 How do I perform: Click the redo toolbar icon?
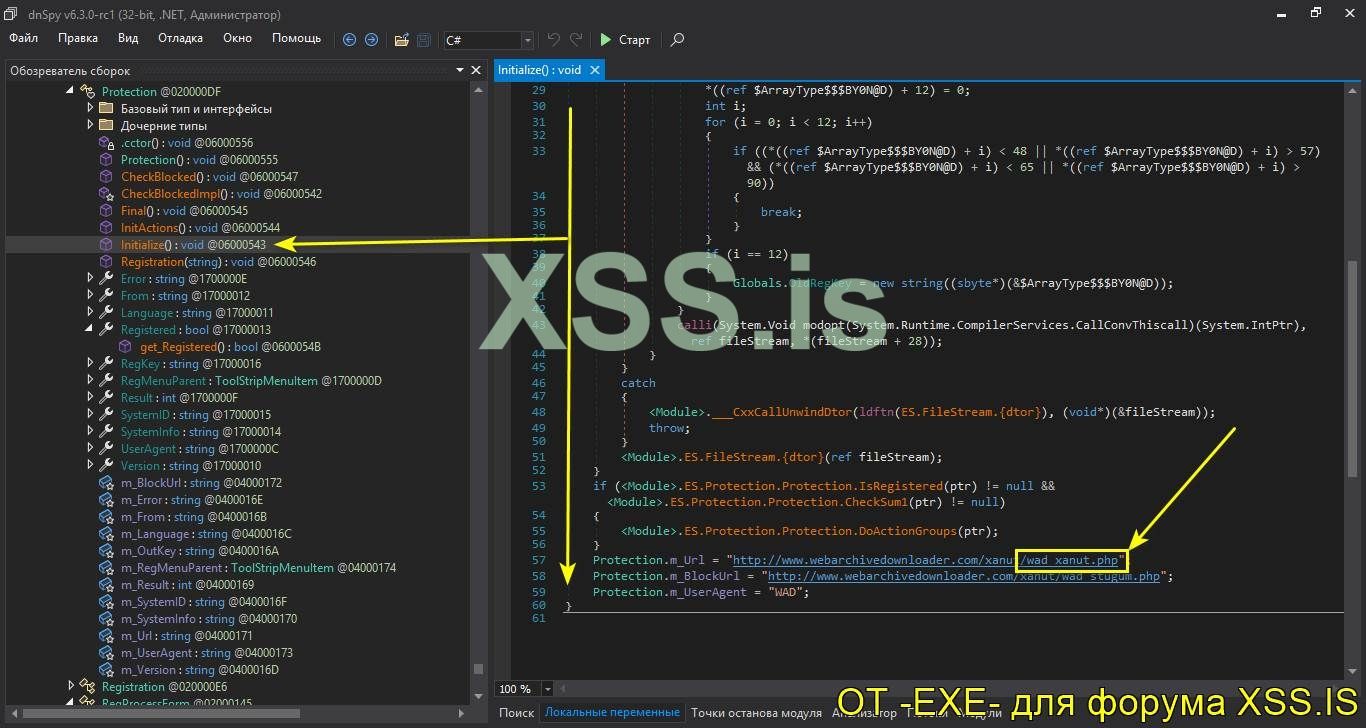click(x=576, y=40)
